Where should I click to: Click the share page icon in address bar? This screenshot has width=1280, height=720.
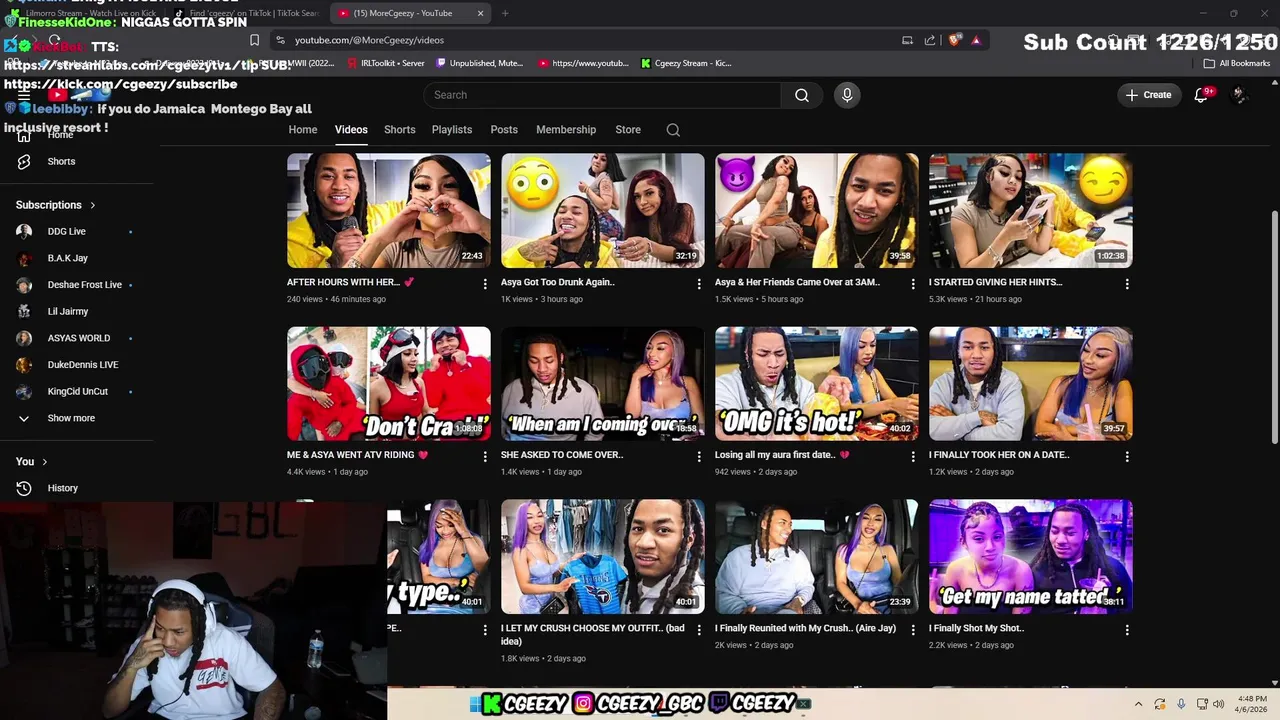(930, 40)
